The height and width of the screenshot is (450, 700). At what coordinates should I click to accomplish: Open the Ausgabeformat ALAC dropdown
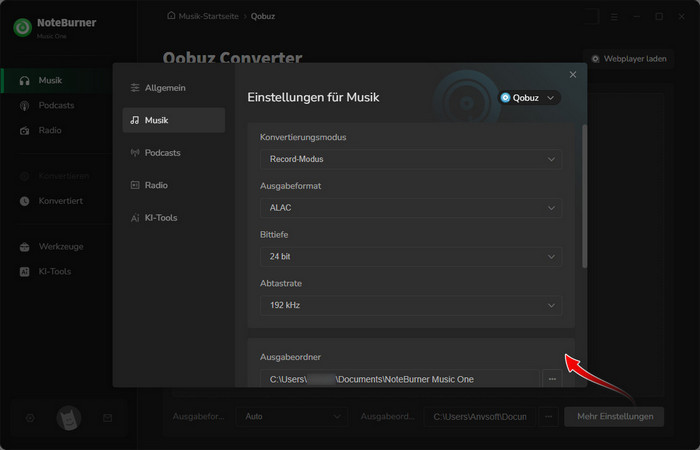(411, 208)
